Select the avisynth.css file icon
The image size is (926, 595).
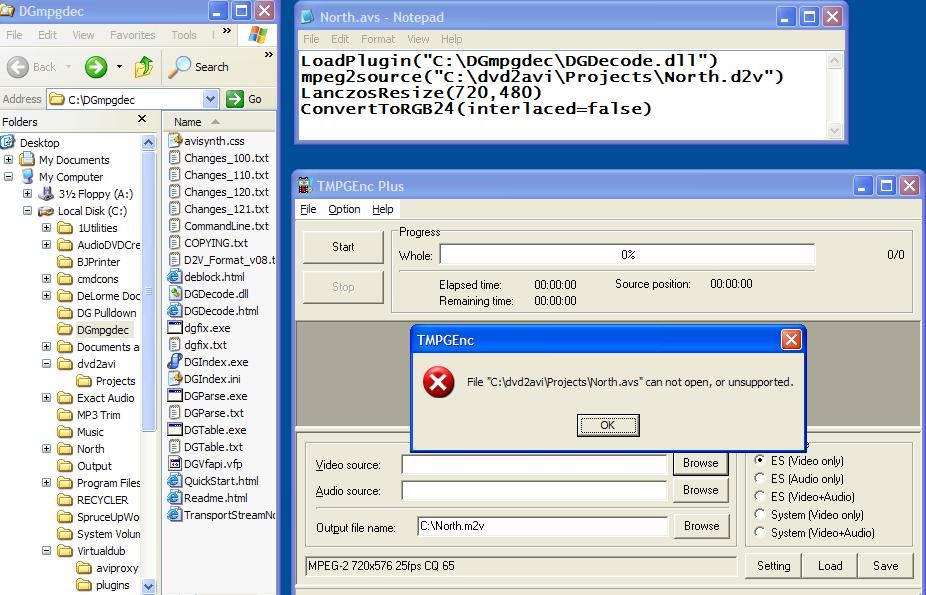[175, 140]
